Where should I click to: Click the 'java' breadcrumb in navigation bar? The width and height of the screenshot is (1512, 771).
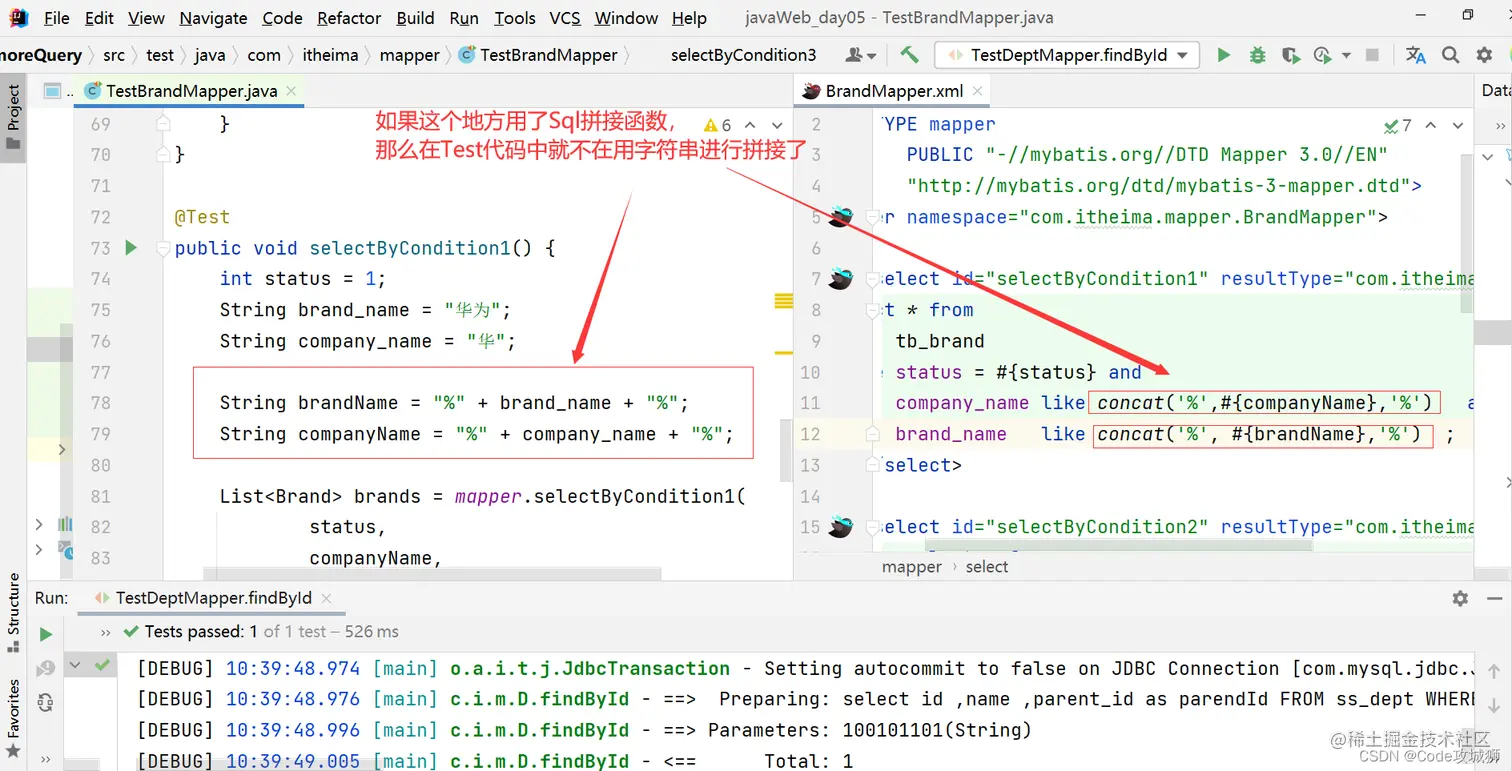point(210,55)
